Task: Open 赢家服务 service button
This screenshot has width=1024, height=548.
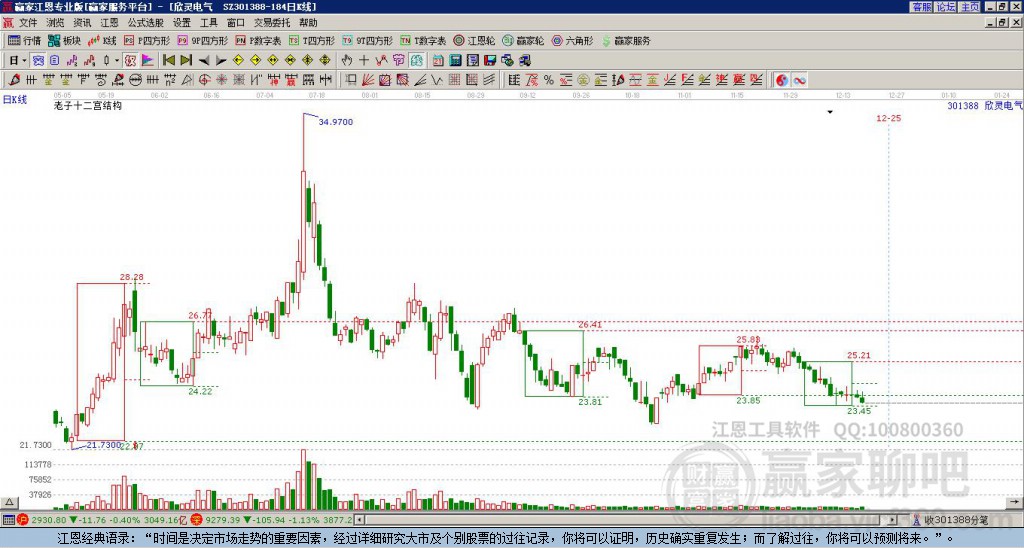Action: coord(626,40)
